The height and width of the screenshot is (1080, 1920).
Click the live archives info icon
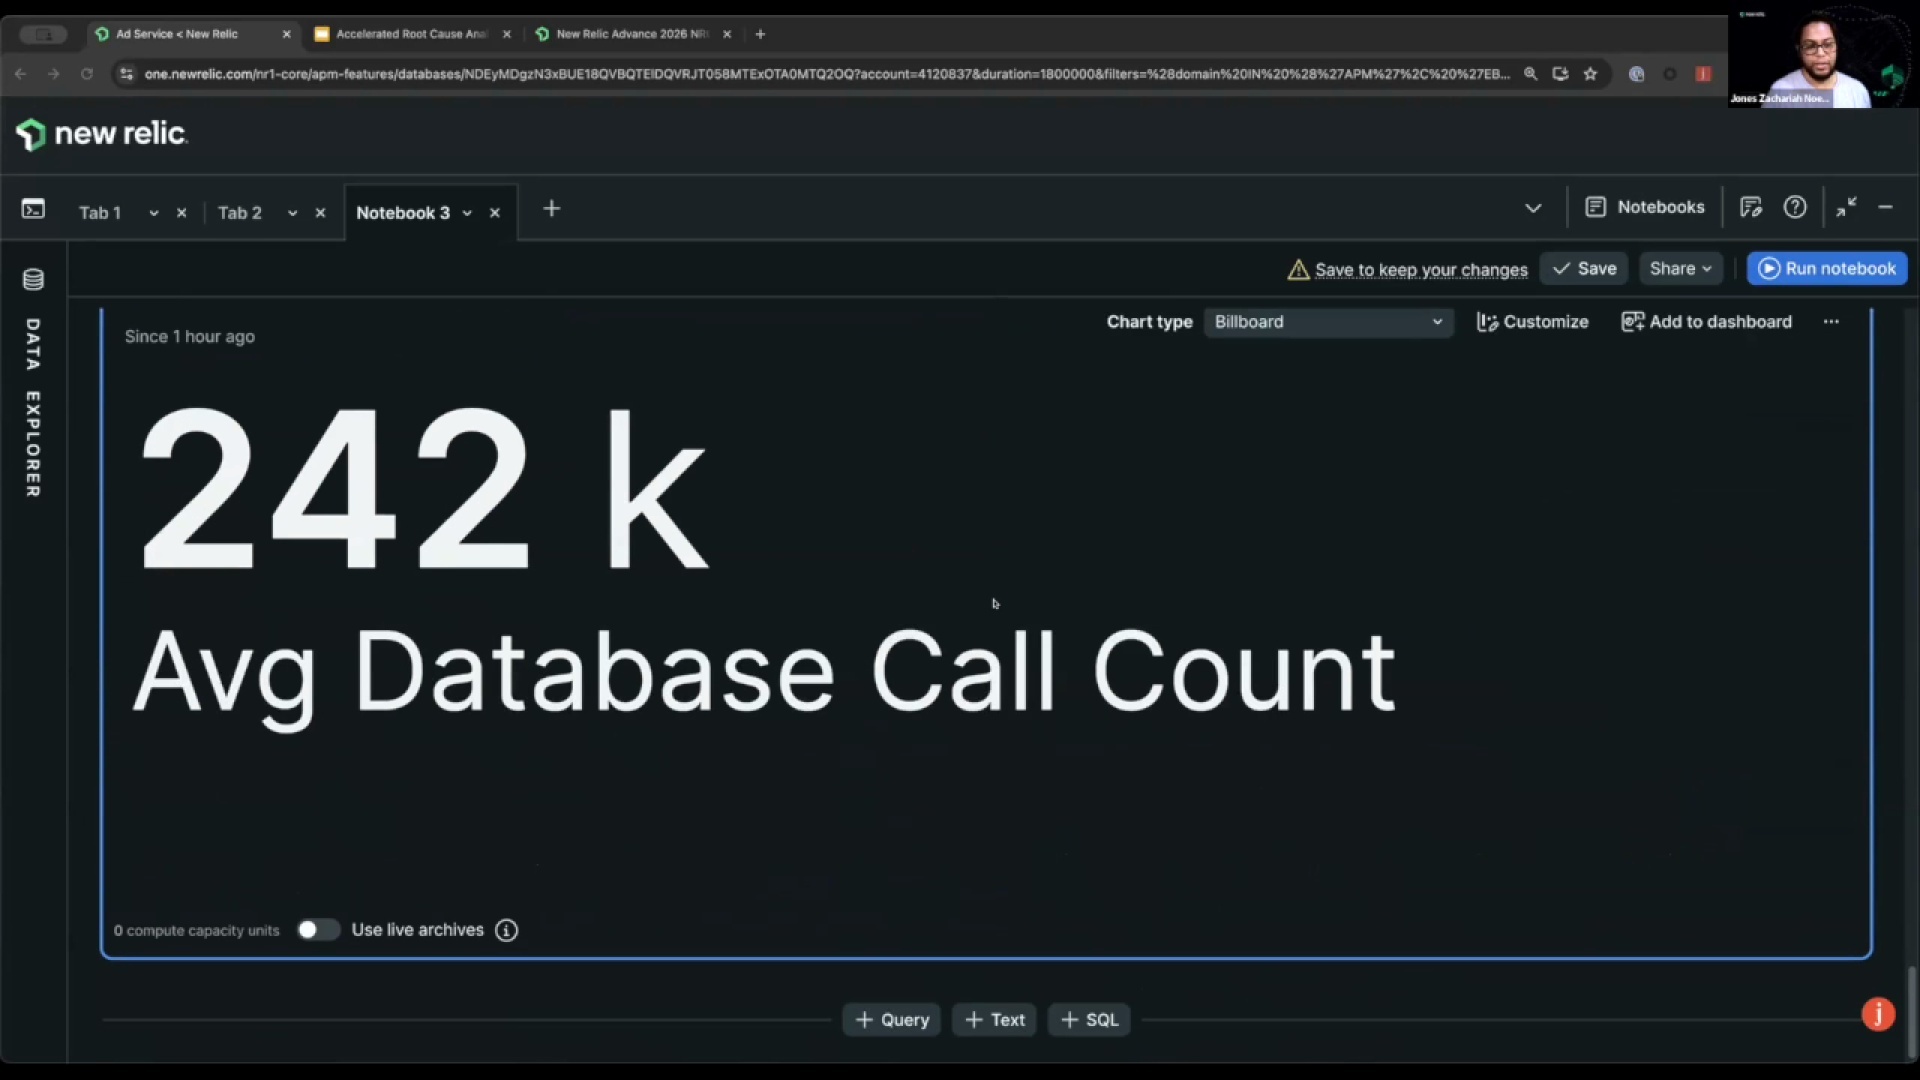[x=507, y=931]
